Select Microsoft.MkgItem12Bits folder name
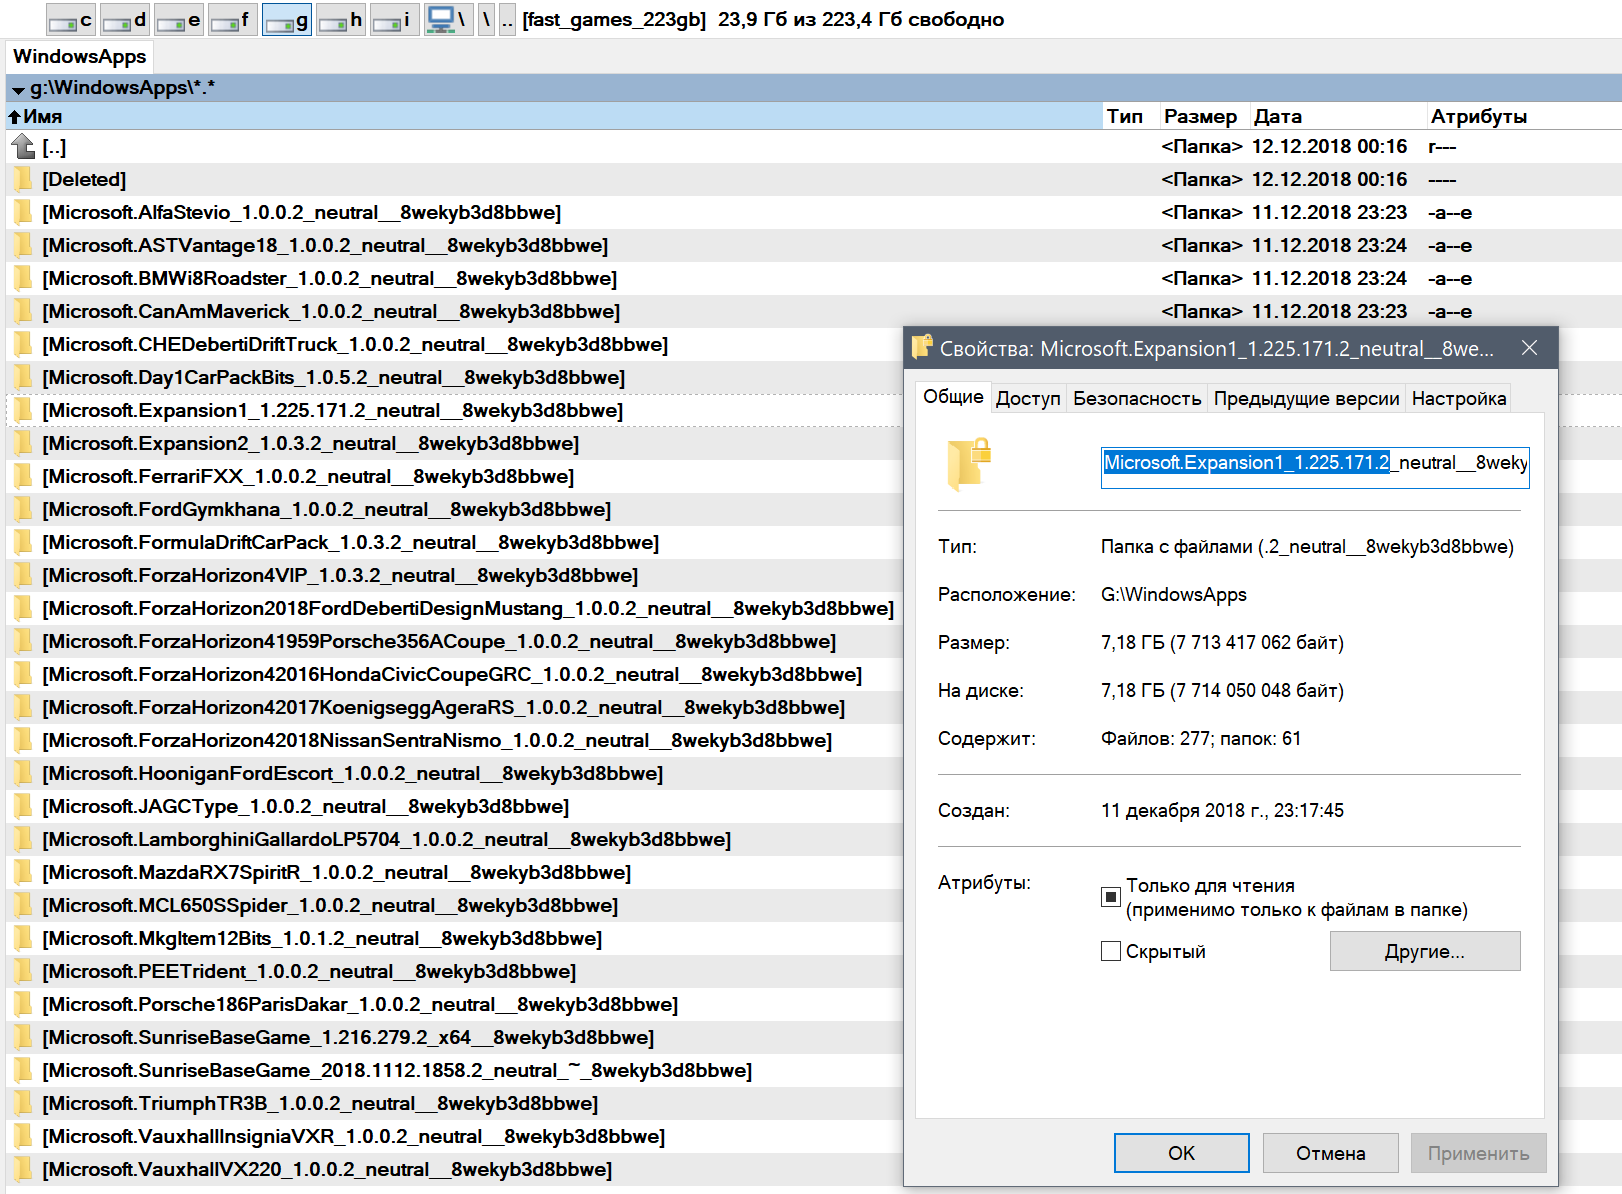1622x1194 pixels. pyautogui.click(x=322, y=939)
